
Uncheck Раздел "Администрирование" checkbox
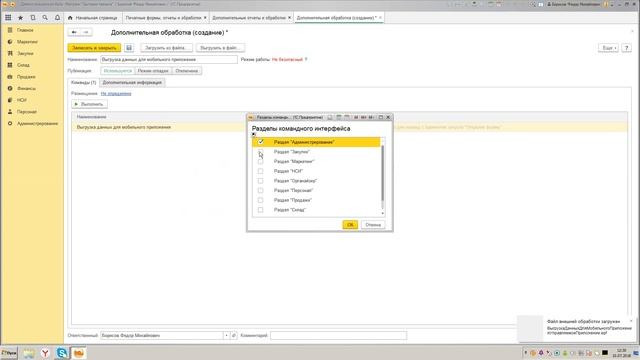pos(260,142)
